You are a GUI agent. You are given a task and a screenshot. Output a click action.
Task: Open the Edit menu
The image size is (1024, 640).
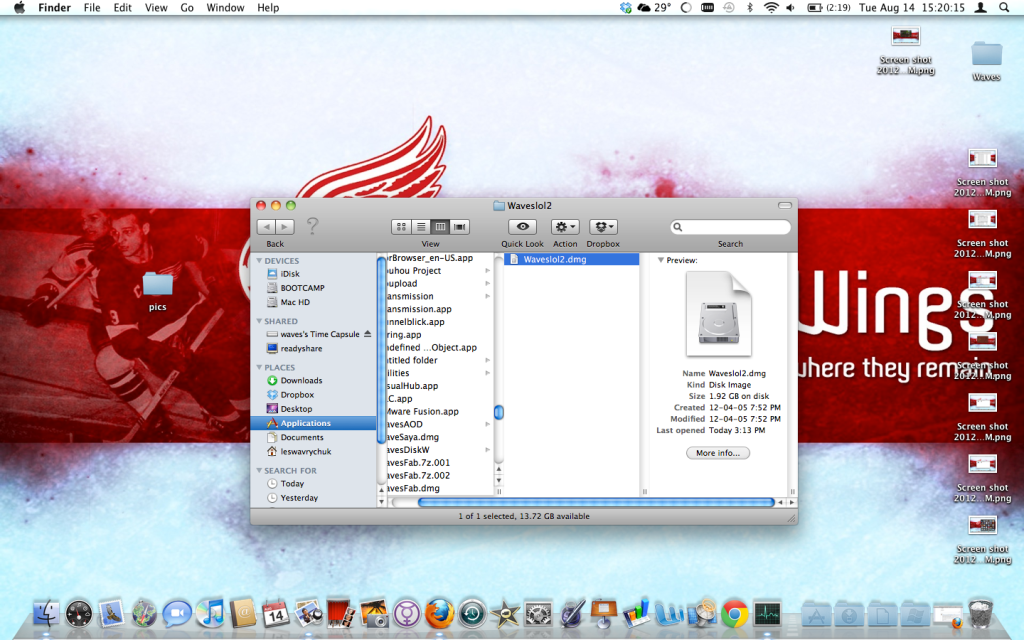click(123, 8)
